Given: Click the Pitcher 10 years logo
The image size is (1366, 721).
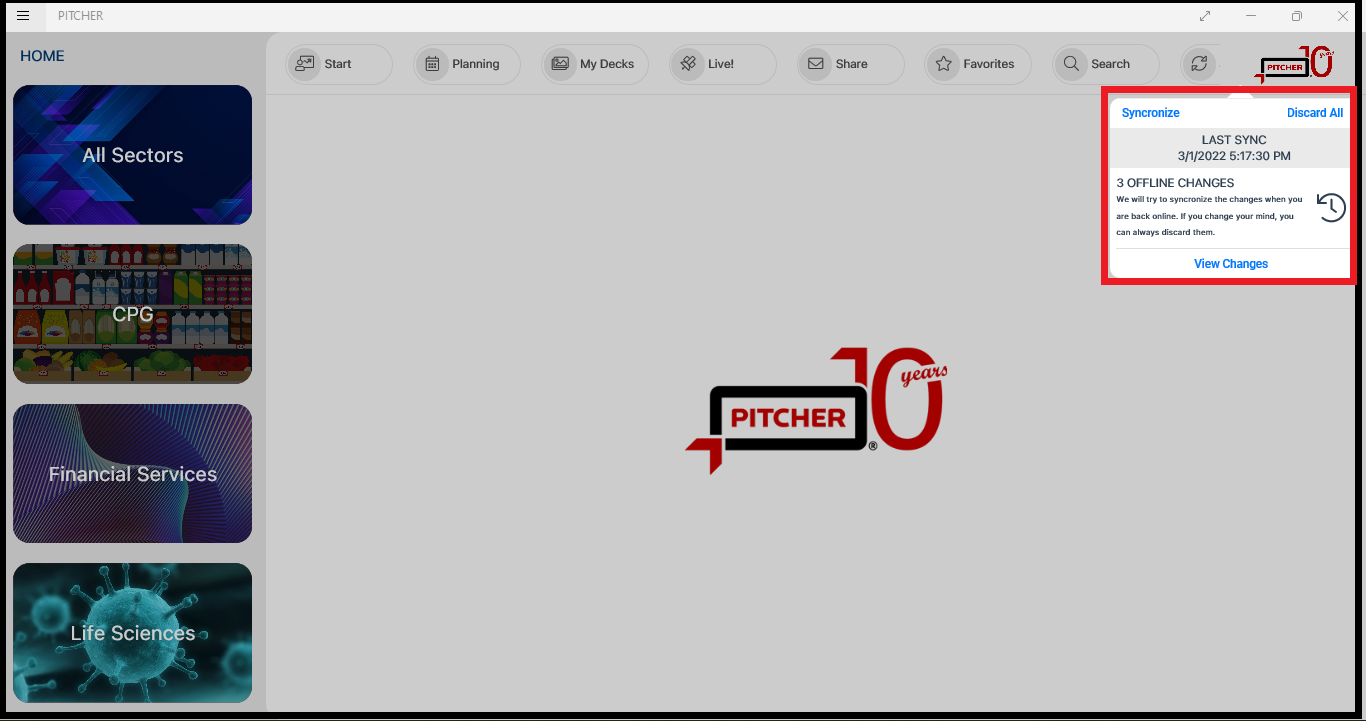Looking at the screenshot, I should point(1295,63).
